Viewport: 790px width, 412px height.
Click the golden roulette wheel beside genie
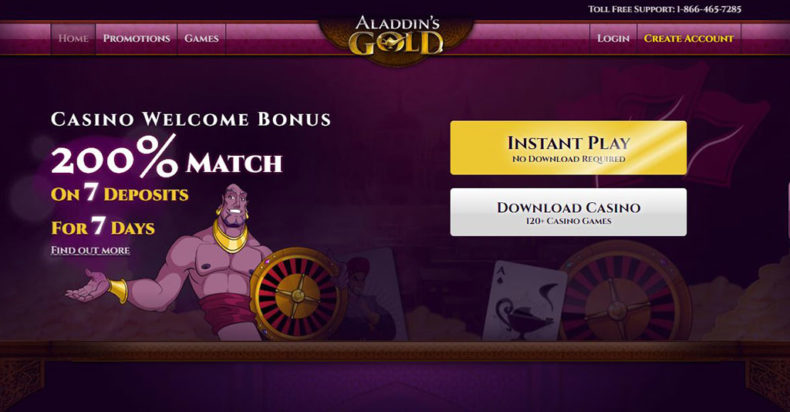tap(297, 295)
